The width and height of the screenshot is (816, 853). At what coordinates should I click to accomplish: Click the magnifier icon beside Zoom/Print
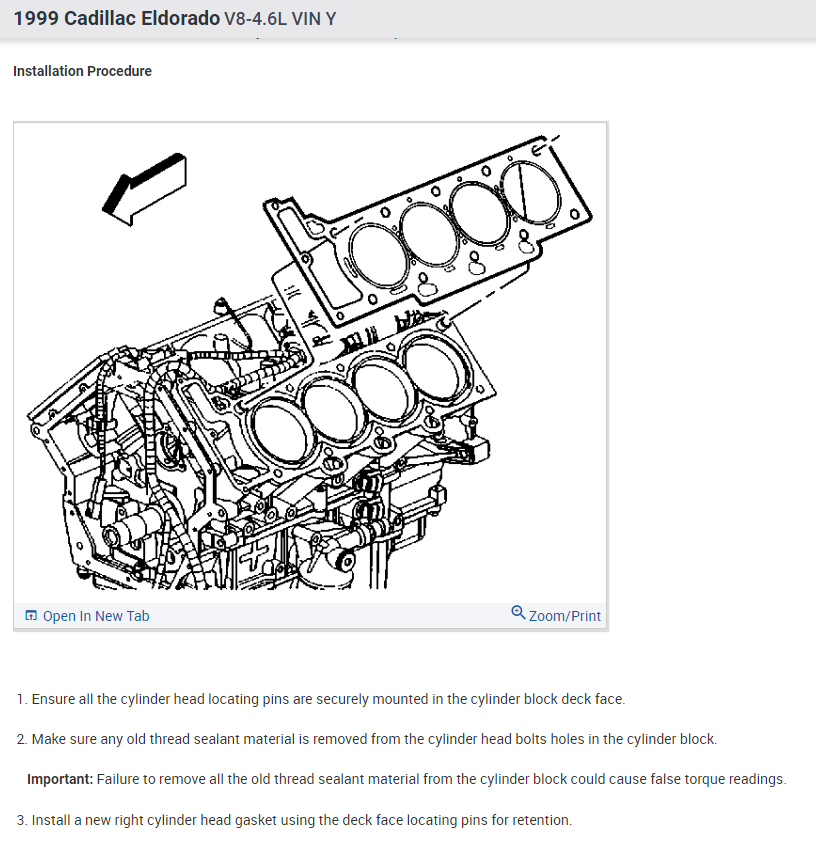tap(518, 613)
